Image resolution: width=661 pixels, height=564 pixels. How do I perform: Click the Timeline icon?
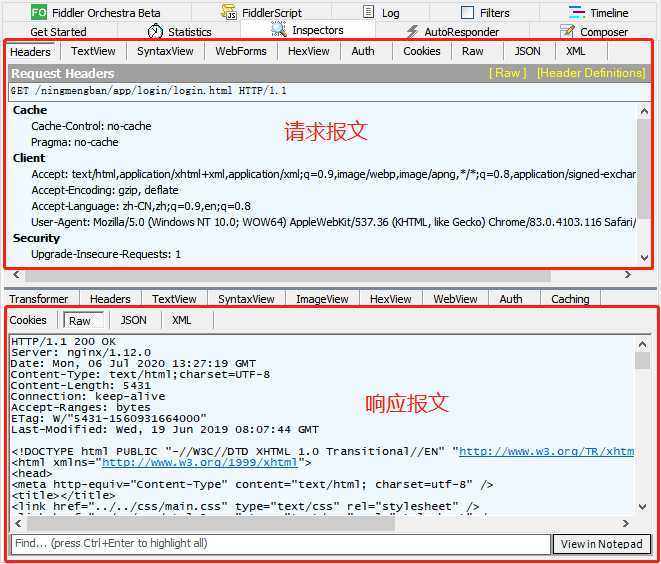(x=576, y=12)
